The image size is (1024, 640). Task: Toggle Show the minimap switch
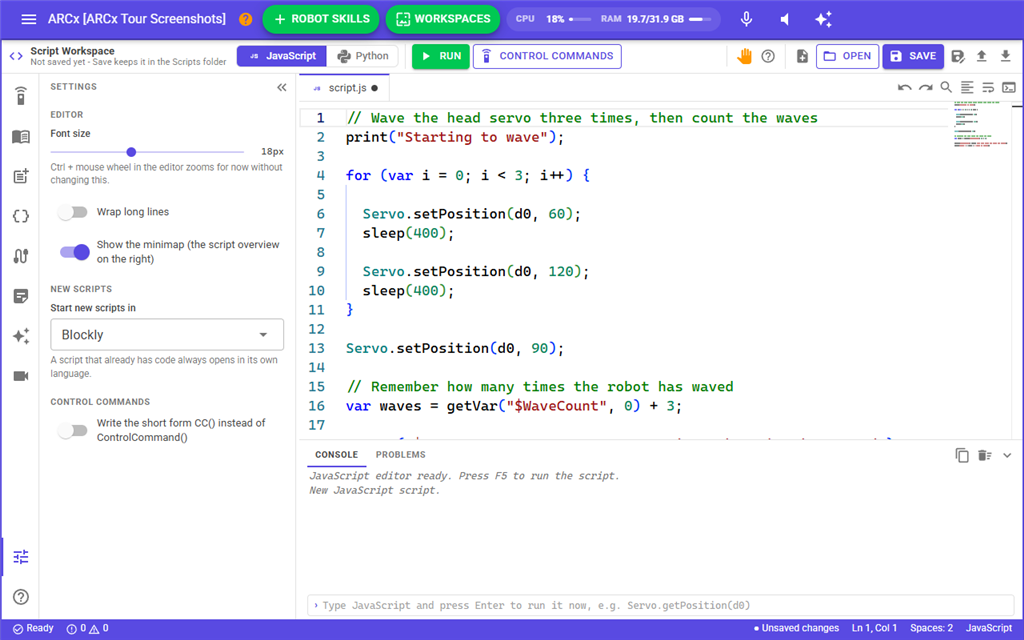[74, 252]
